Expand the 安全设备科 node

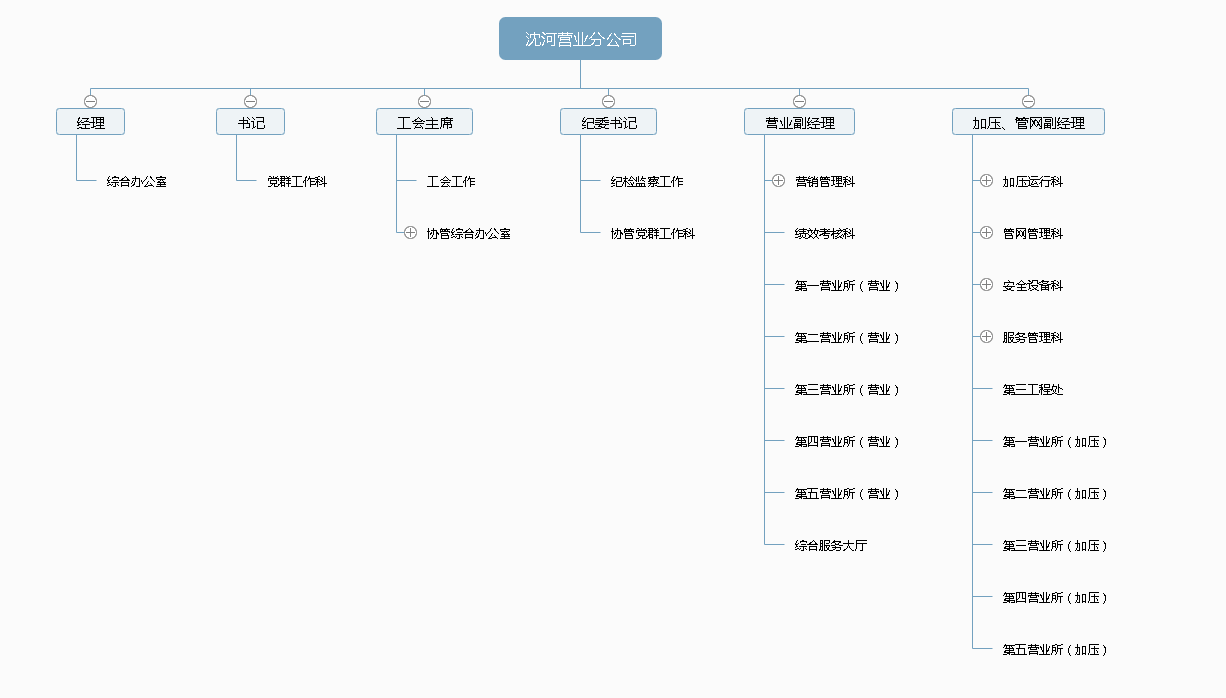986,285
